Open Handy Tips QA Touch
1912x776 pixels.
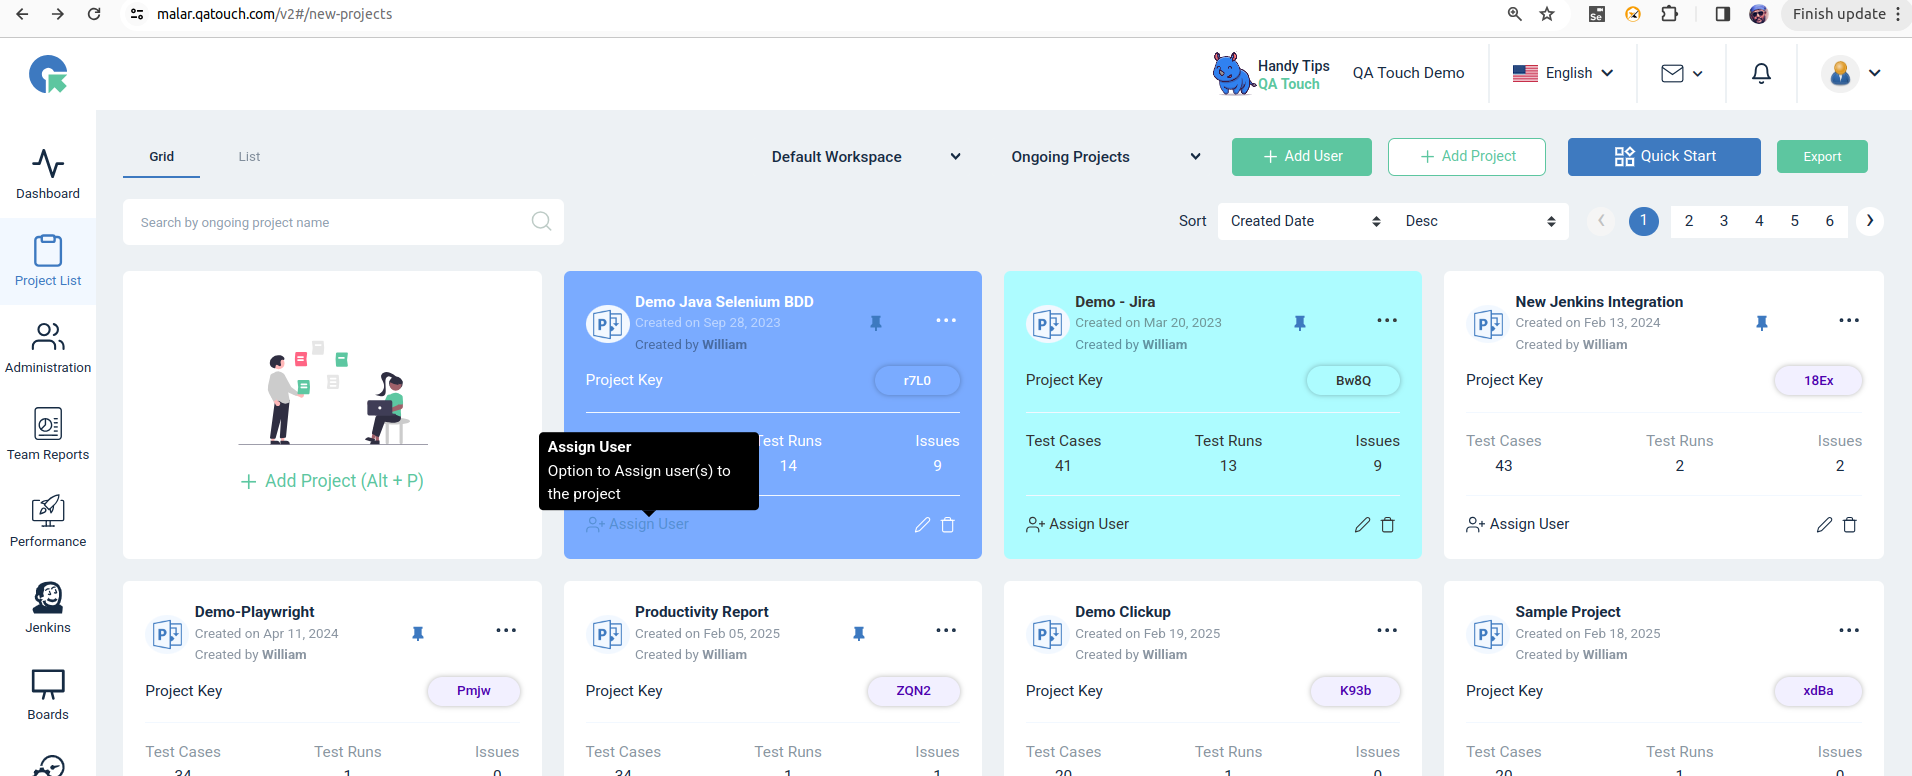(1271, 74)
